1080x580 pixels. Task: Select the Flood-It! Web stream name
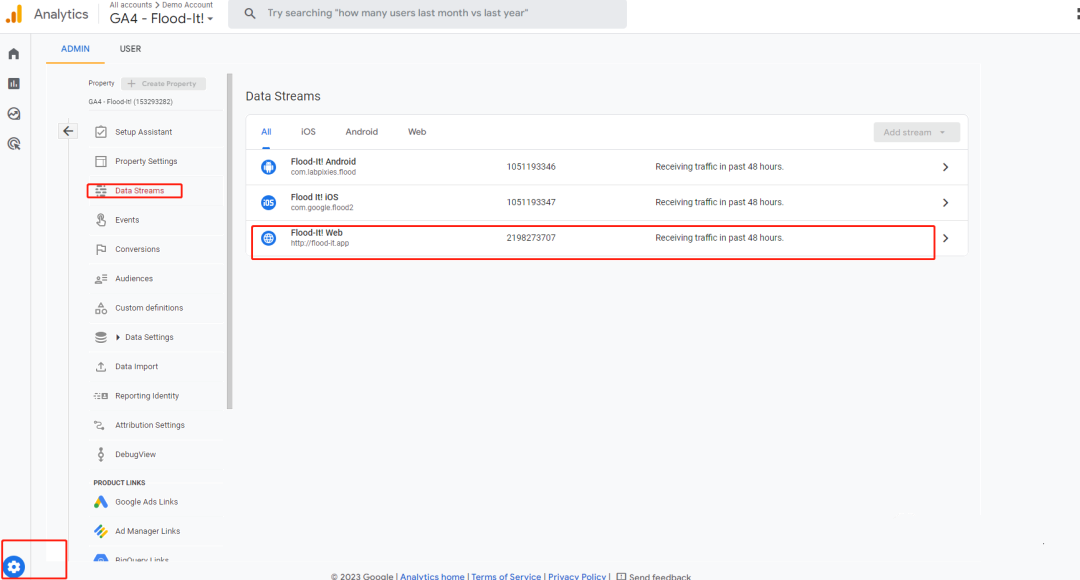pos(316,233)
